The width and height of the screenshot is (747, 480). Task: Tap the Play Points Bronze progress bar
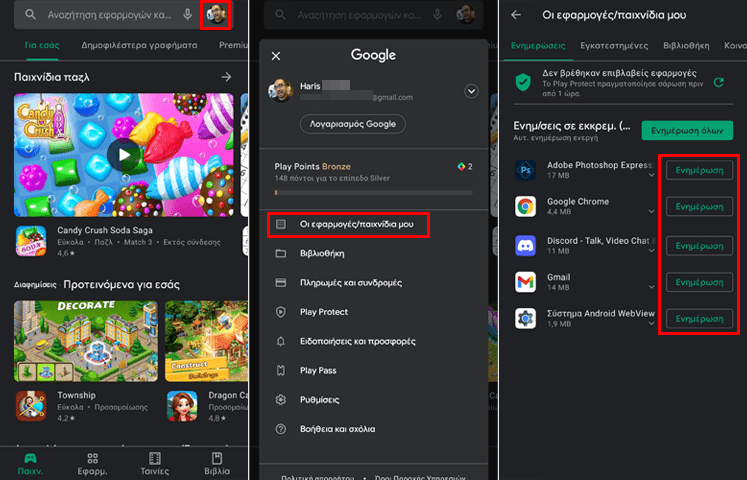click(374, 193)
